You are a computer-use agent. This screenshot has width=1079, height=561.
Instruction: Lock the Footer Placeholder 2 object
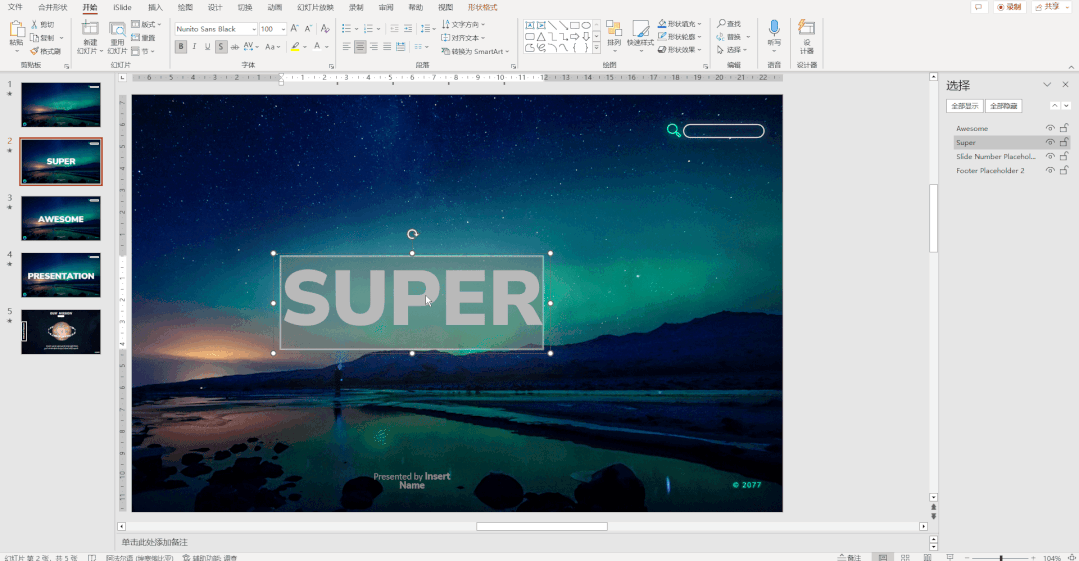tap(1064, 170)
